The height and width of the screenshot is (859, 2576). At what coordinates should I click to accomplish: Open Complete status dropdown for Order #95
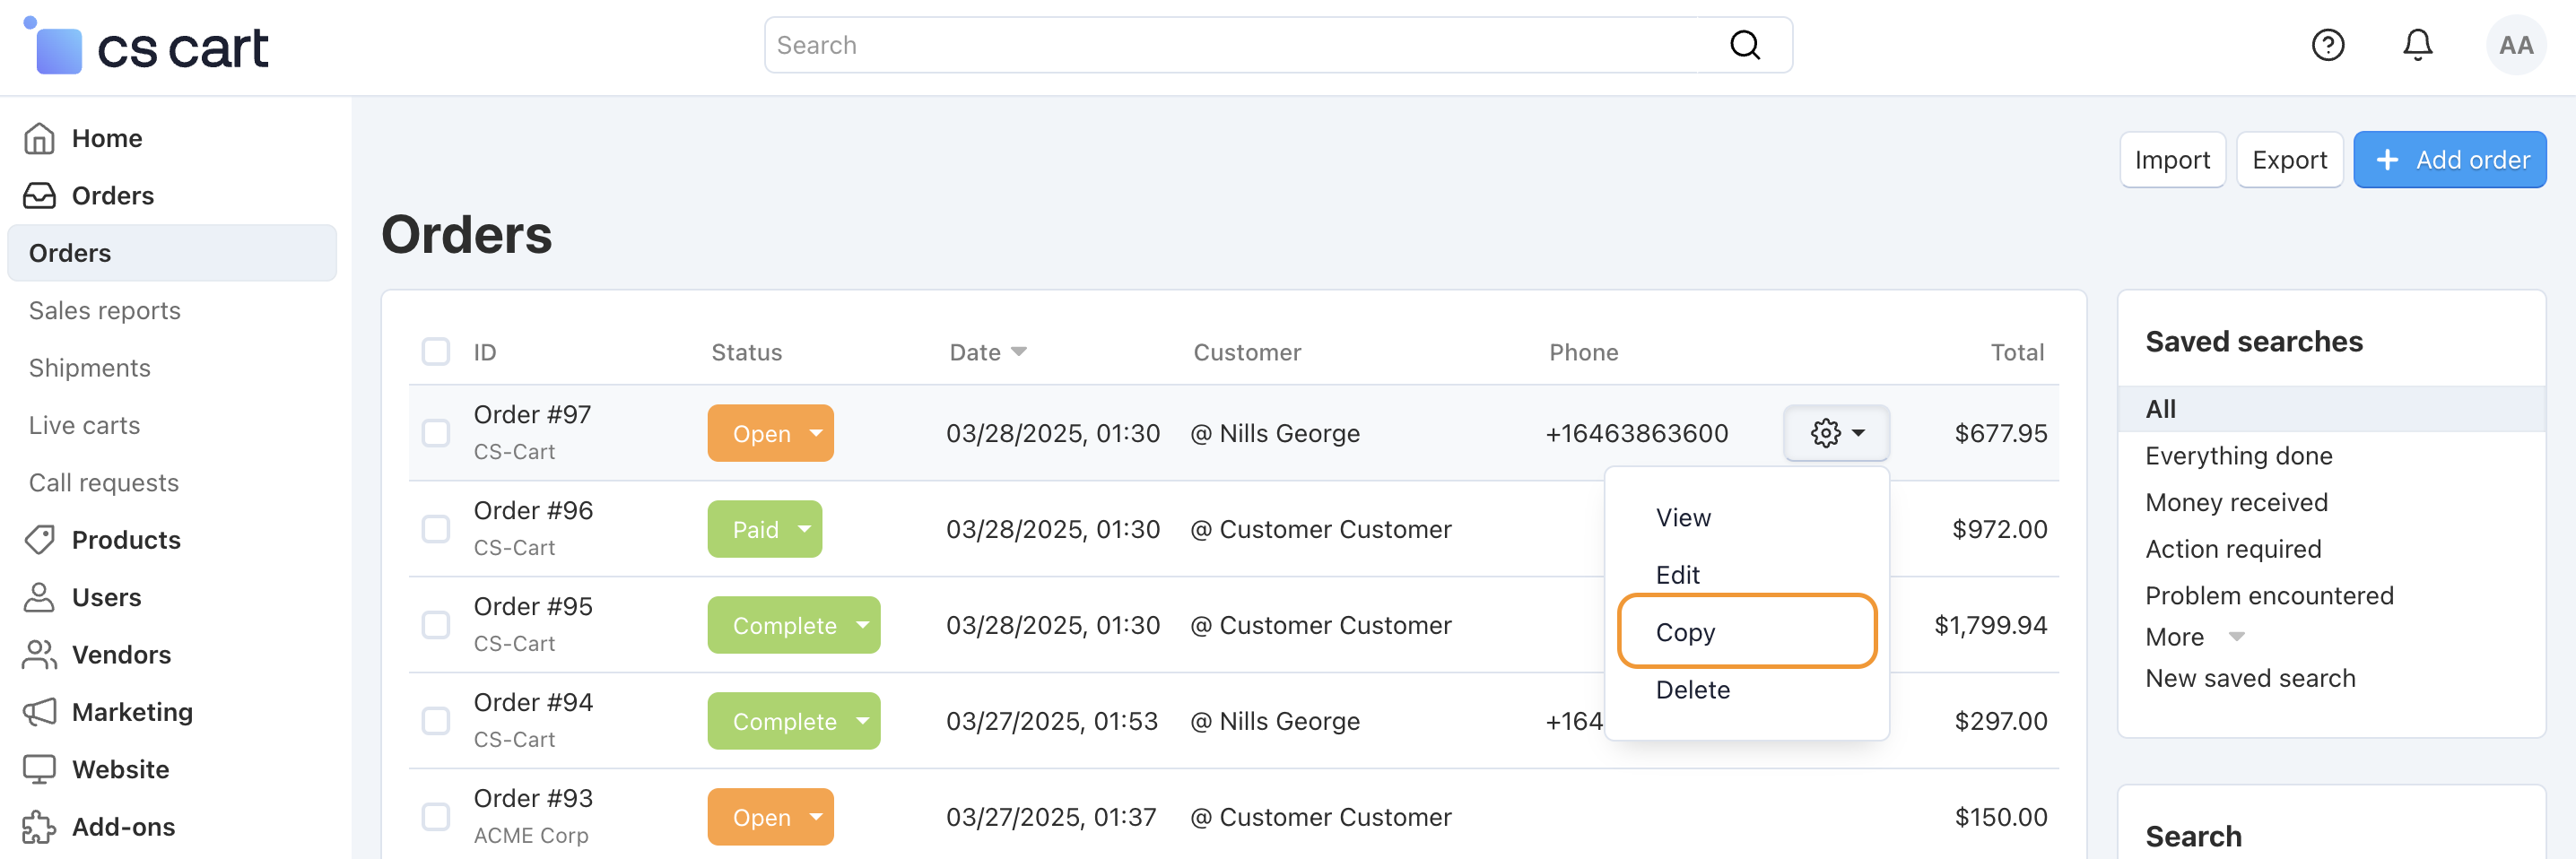[794, 625]
